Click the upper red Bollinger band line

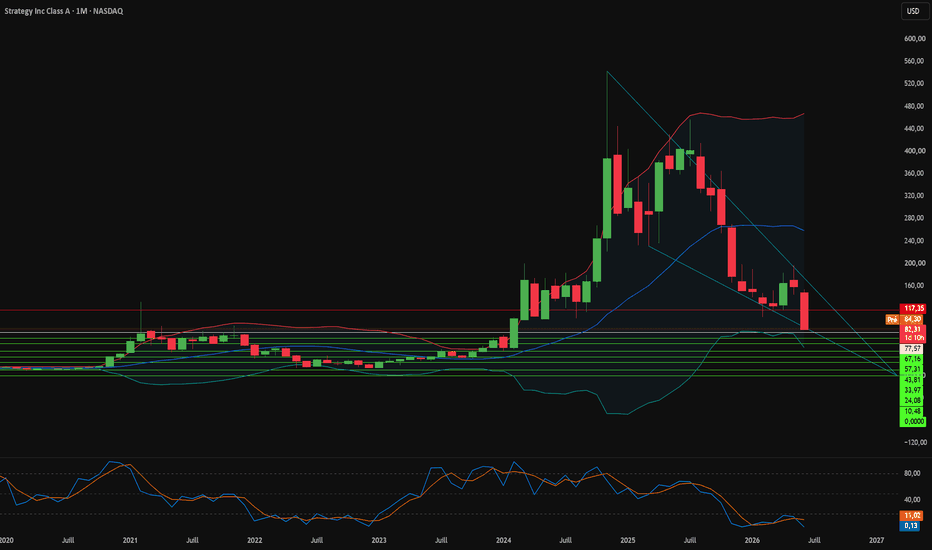point(743,118)
